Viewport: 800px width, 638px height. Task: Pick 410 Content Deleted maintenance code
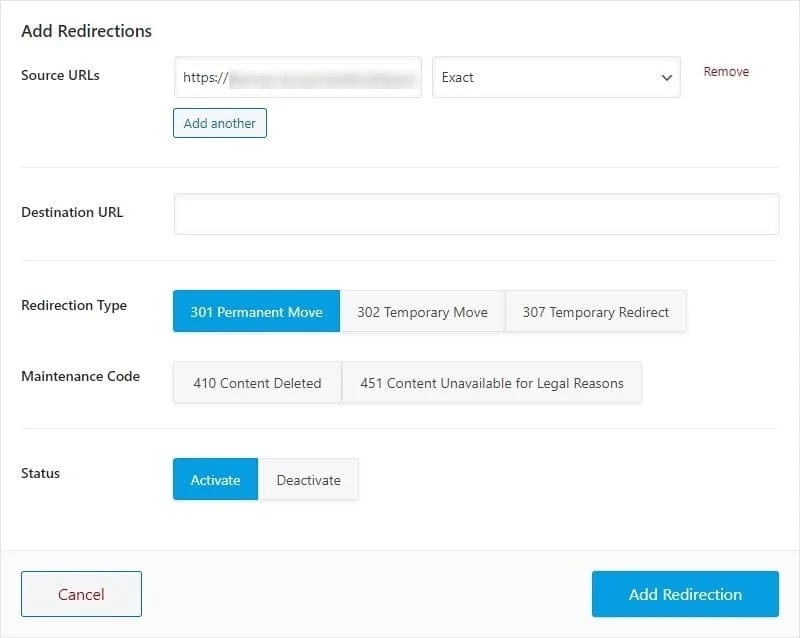(x=257, y=382)
